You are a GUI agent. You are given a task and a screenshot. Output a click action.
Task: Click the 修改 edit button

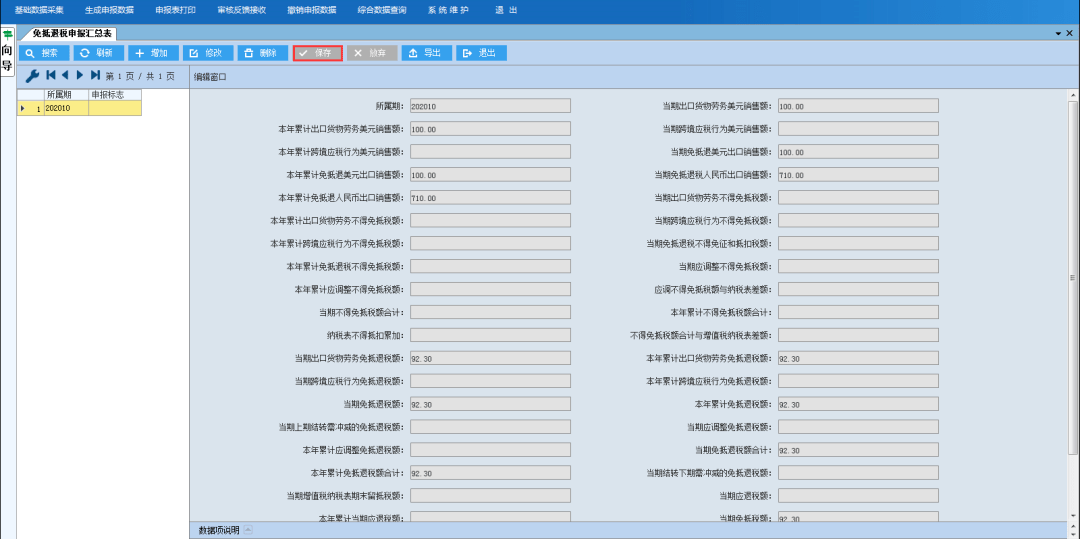coord(208,53)
